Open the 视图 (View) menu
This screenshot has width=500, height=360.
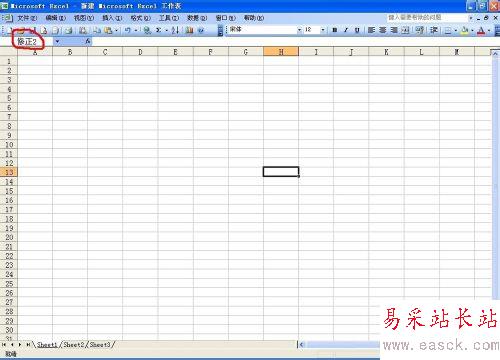click(x=84, y=18)
